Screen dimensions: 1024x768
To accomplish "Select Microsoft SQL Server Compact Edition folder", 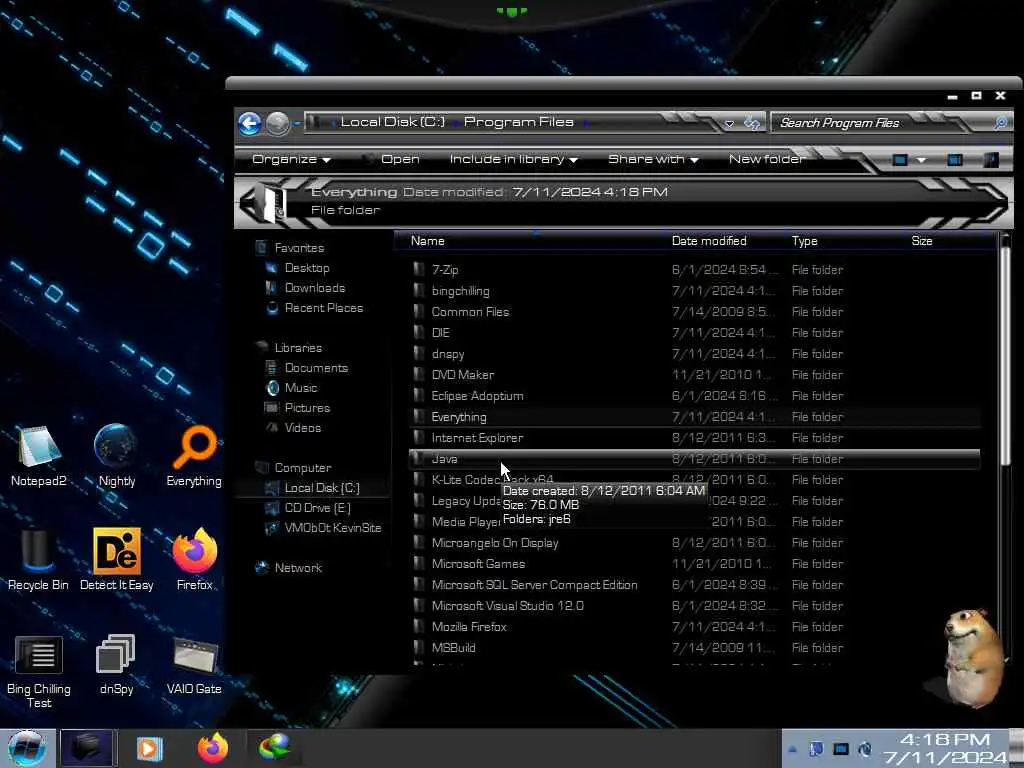I will (534, 585).
